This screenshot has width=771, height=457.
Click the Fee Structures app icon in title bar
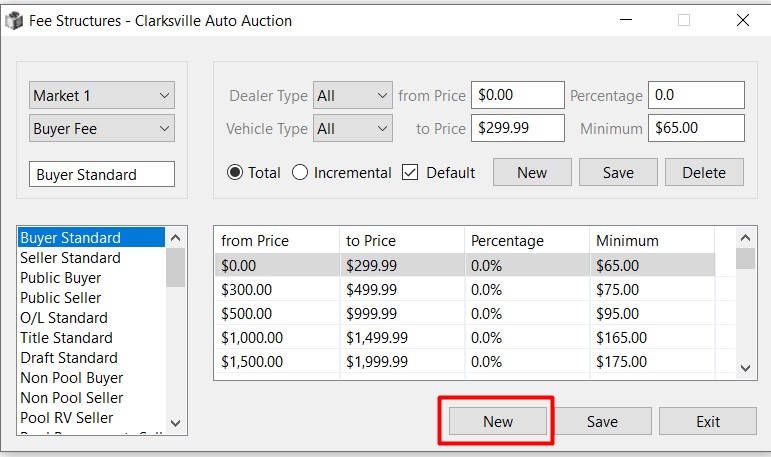(15, 20)
